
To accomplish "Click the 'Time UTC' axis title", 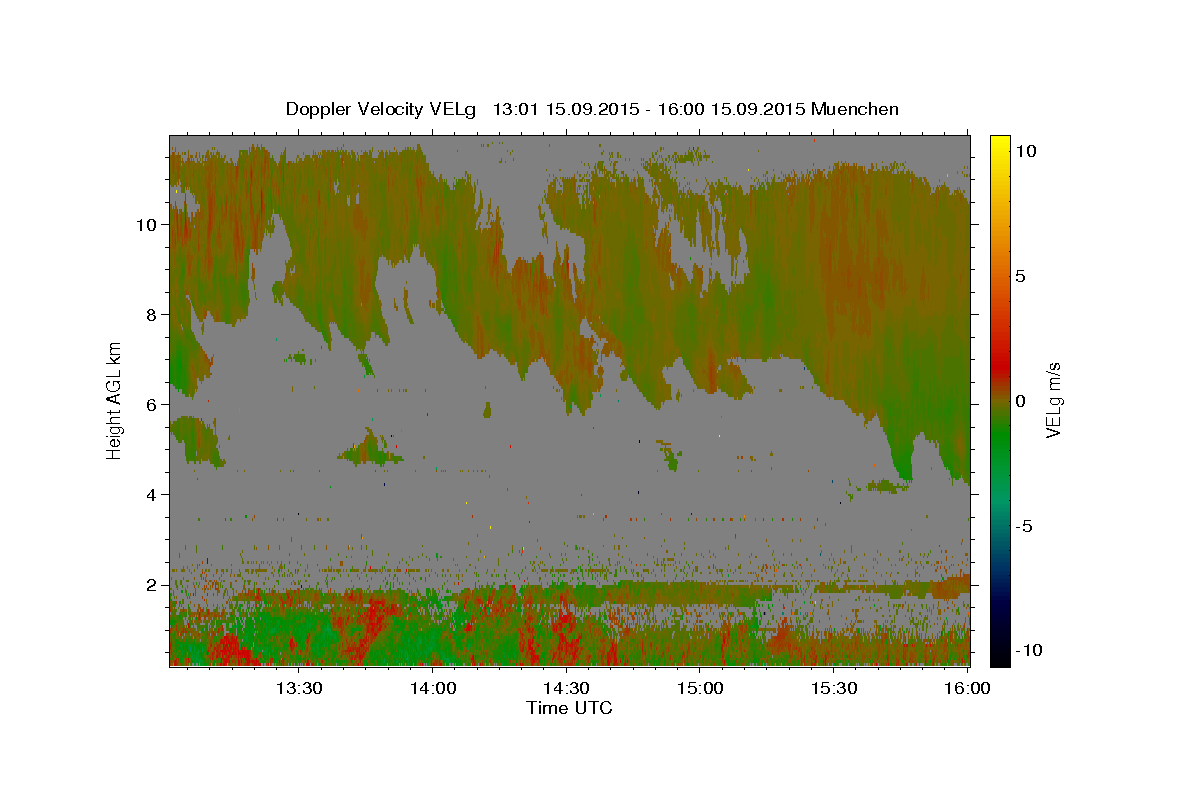I will [x=569, y=708].
